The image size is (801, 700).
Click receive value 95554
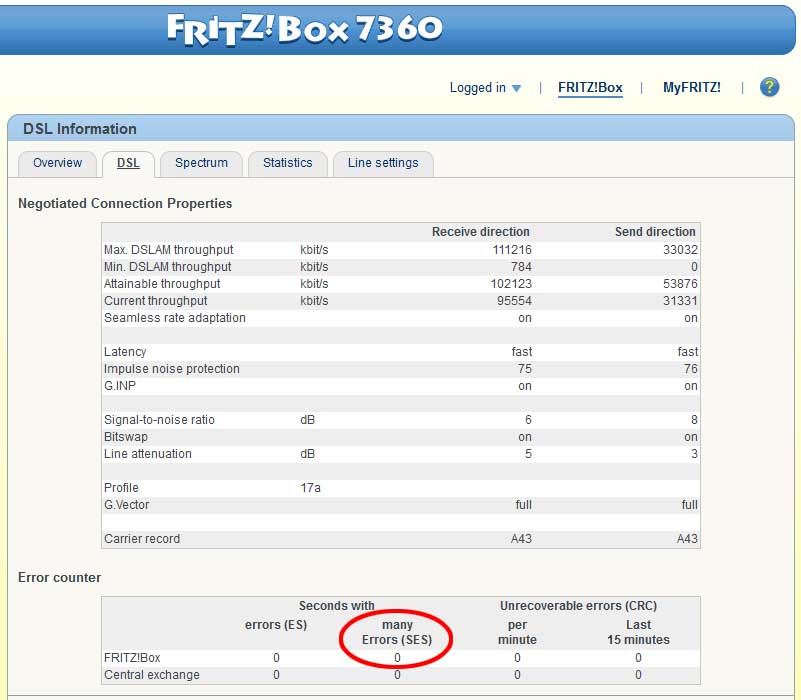point(514,301)
